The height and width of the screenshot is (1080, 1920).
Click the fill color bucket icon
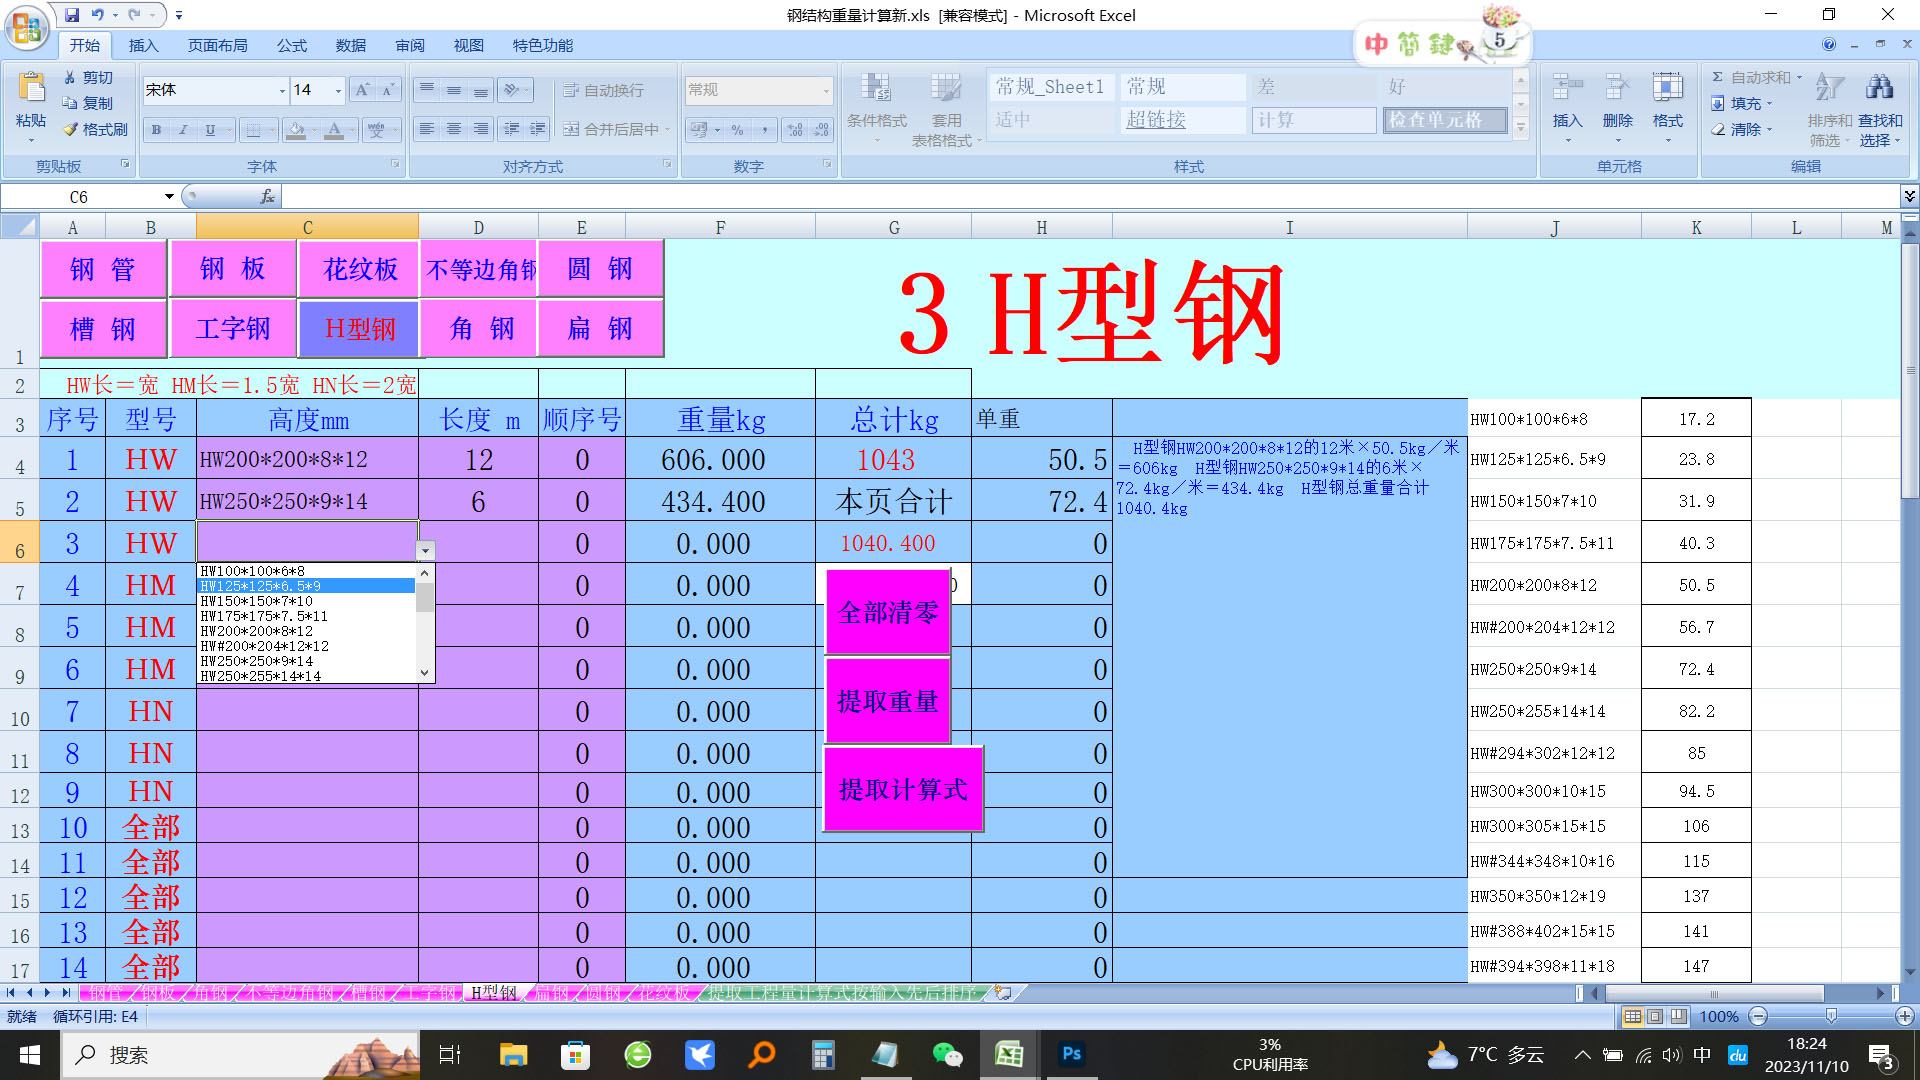295,130
